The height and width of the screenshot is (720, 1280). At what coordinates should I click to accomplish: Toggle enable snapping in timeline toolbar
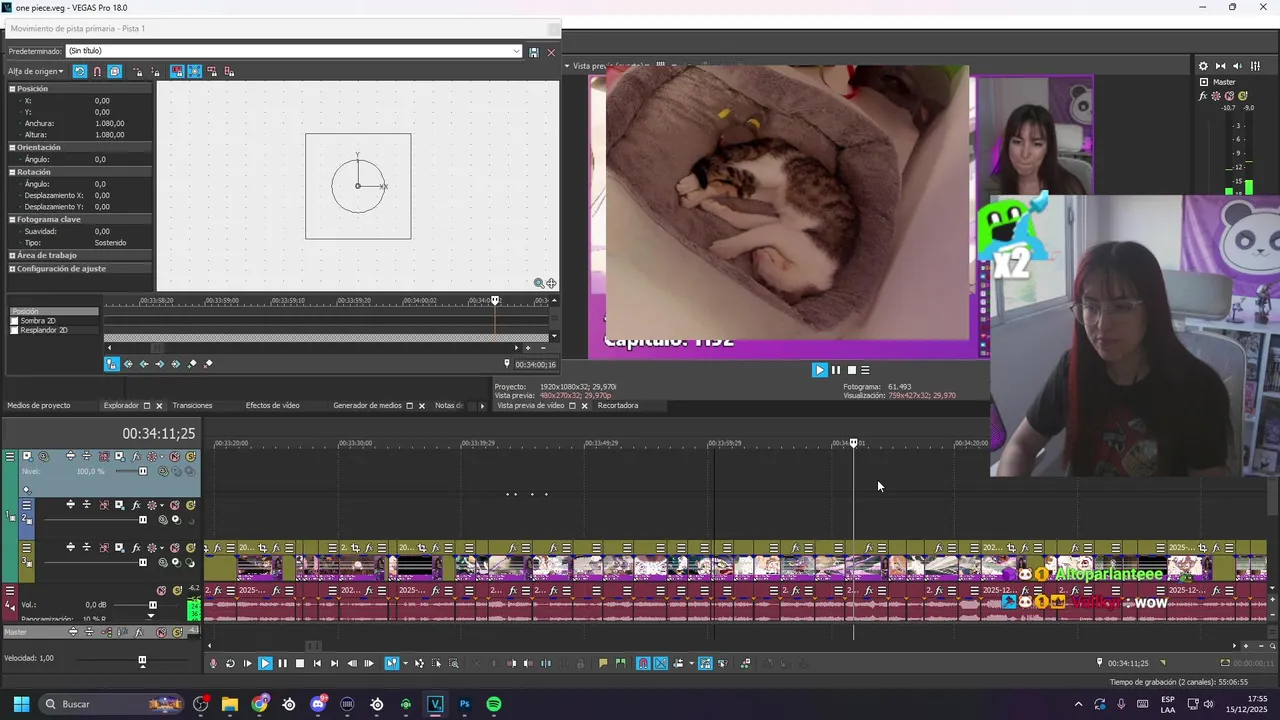[643, 663]
